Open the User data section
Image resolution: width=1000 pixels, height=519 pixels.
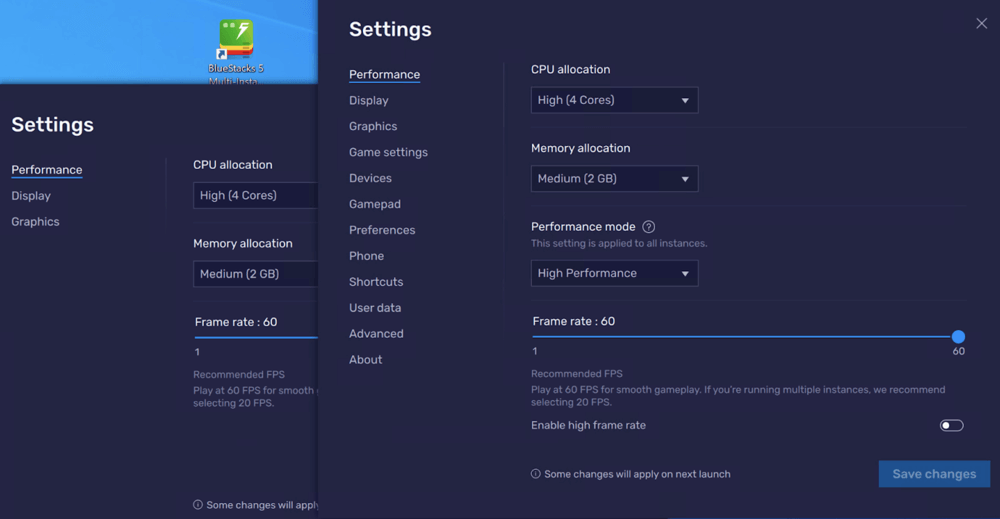pos(375,308)
